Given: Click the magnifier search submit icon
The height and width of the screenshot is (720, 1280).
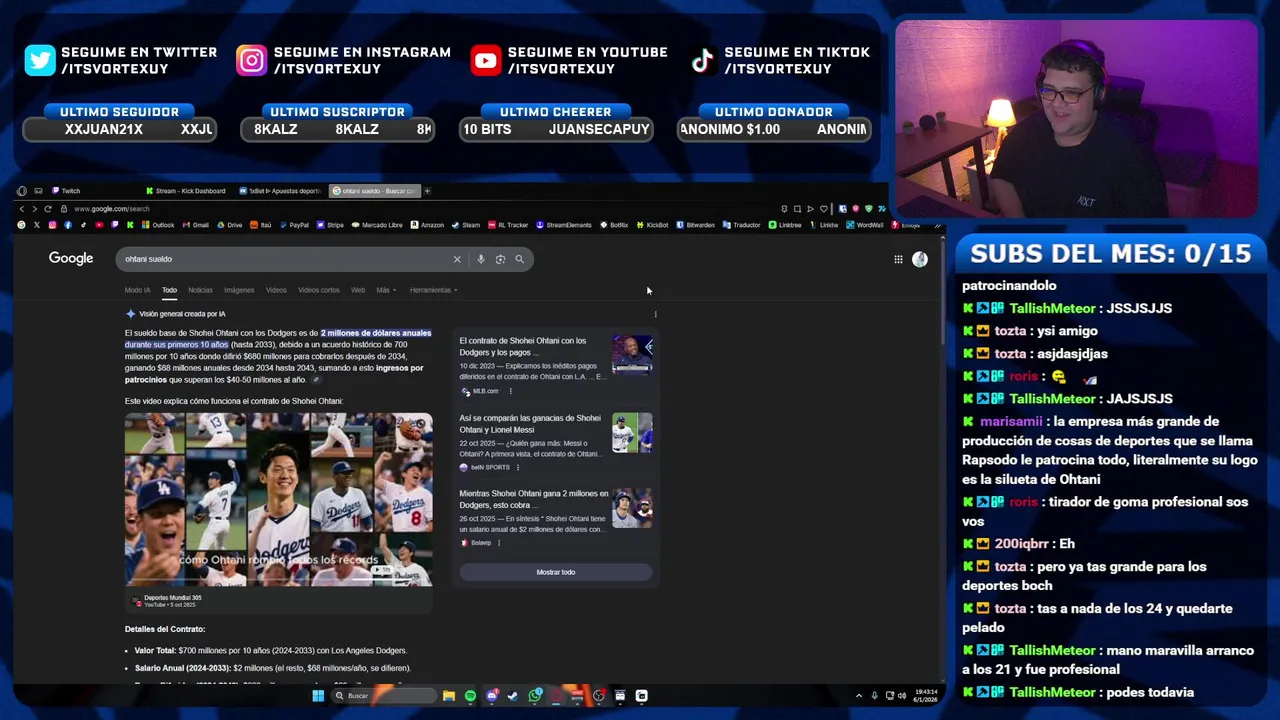Looking at the screenshot, I should click(519, 259).
